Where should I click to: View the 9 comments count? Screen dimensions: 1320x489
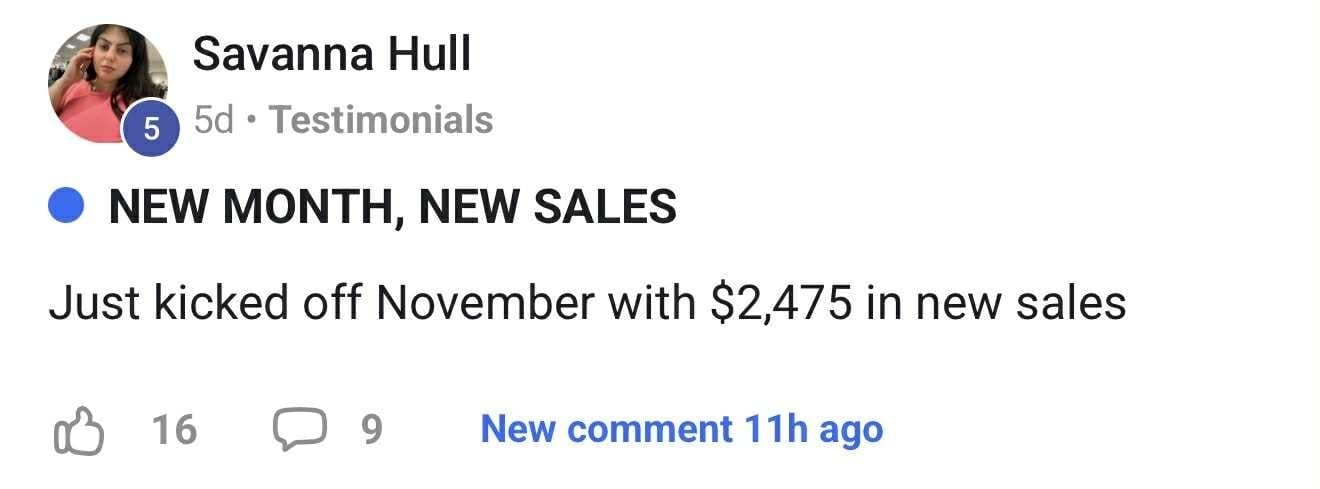[371, 430]
